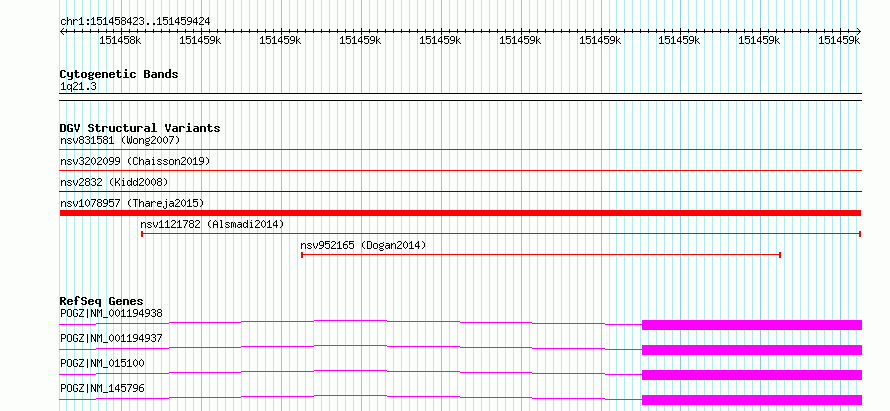
Task: Select the 1q21.3 band label
Action: (77, 87)
